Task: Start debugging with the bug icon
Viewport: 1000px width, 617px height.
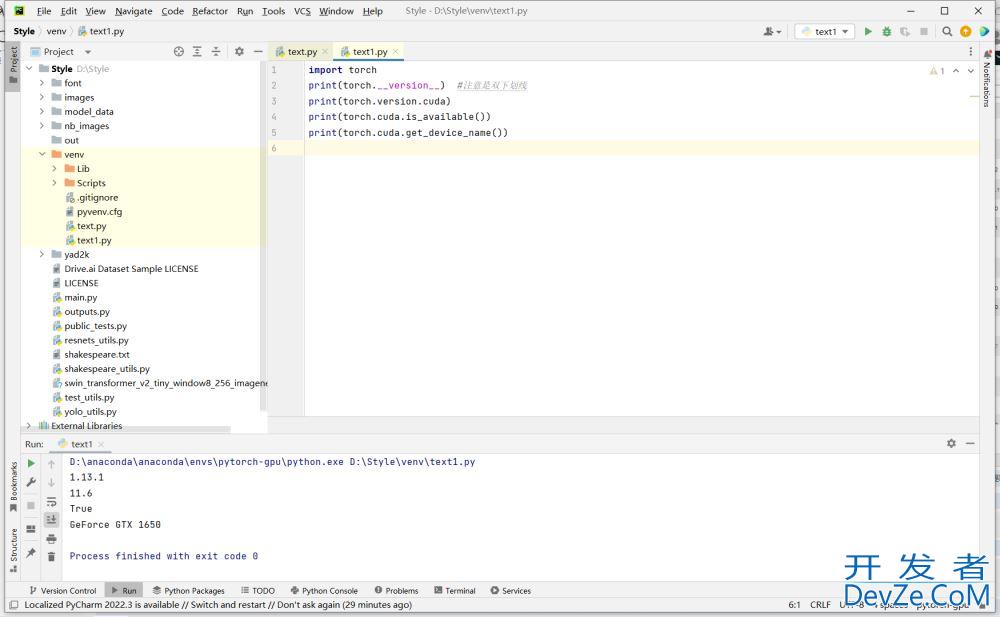Action: point(886,31)
